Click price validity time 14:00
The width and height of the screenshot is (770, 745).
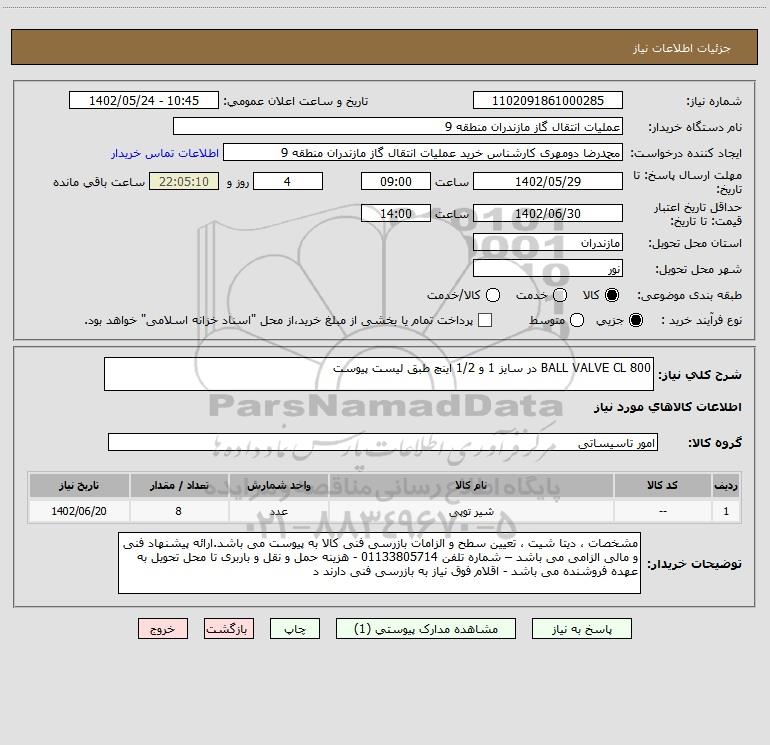coord(396,213)
